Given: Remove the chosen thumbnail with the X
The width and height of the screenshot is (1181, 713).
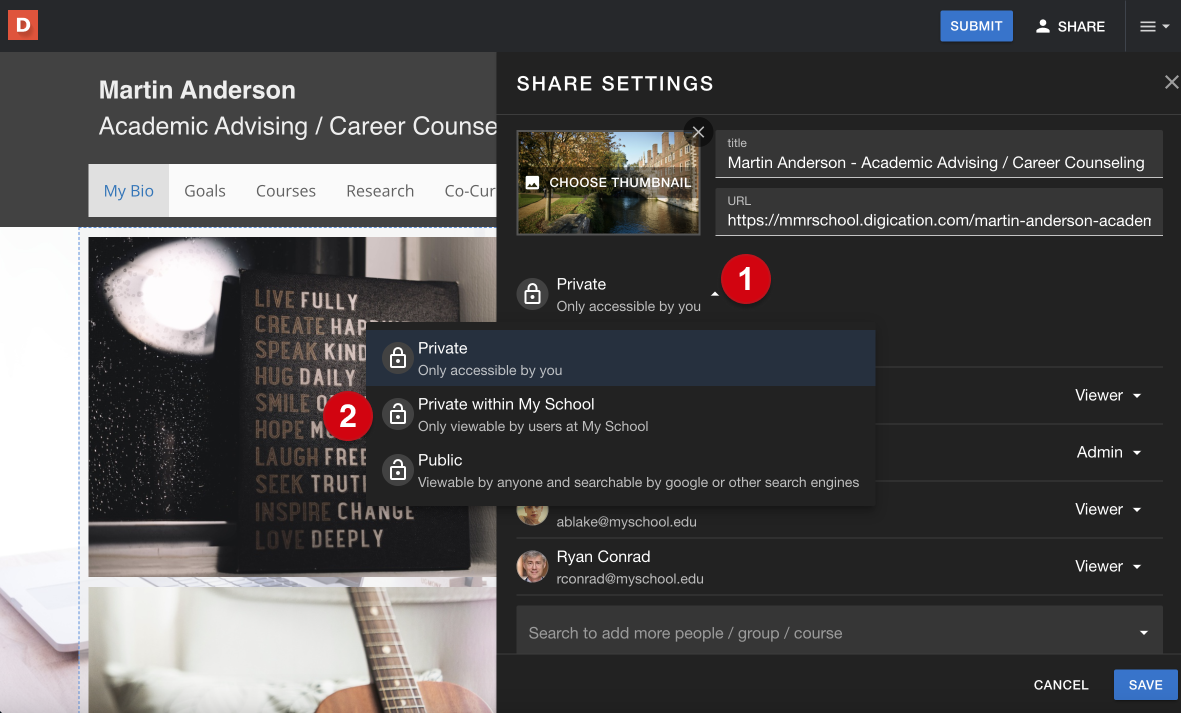Looking at the screenshot, I should 698,132.
